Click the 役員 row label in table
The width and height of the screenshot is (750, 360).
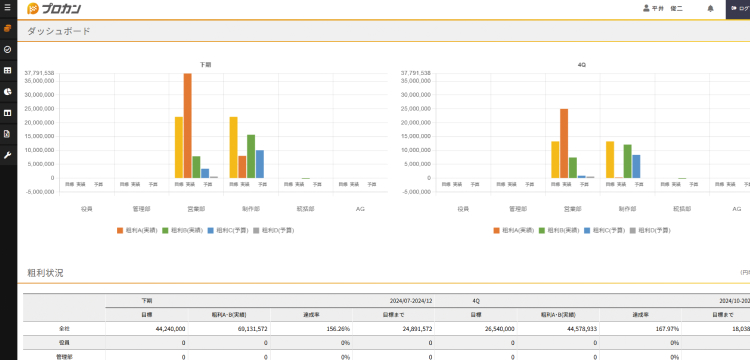coord(64,343)
